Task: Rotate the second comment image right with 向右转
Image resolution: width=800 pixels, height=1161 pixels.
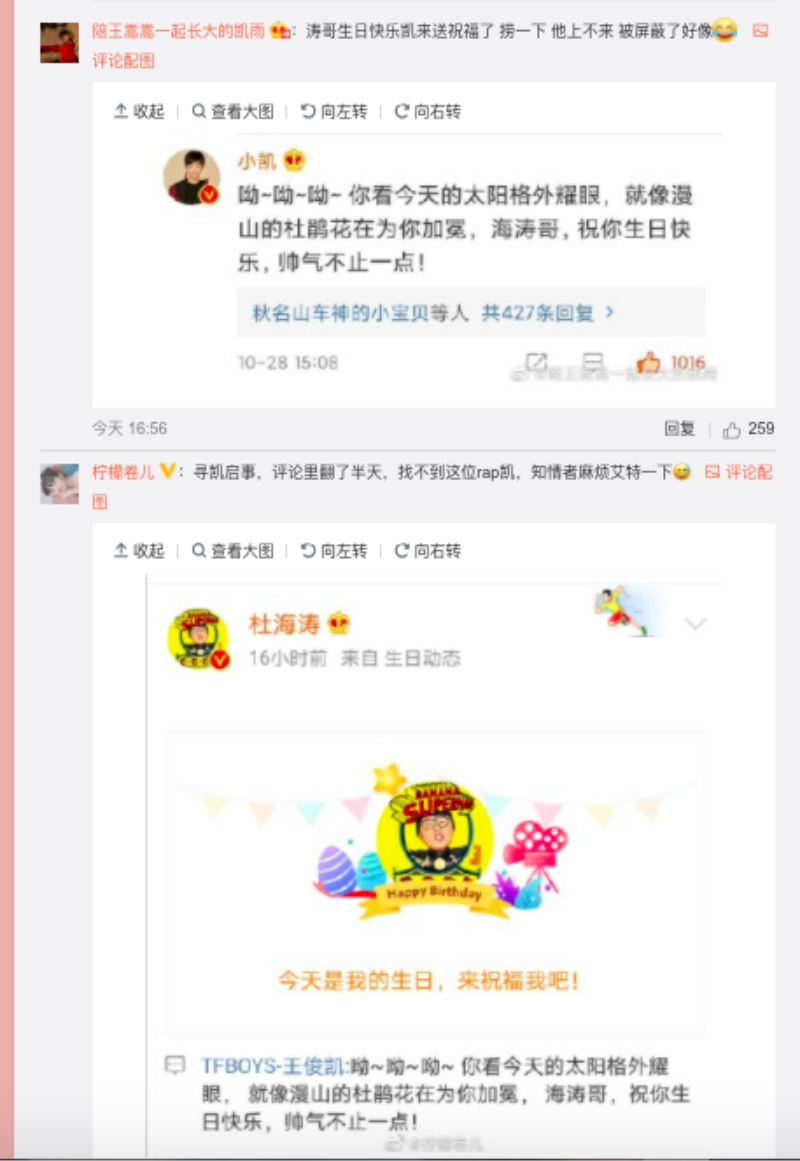Action: pos(427,551)
